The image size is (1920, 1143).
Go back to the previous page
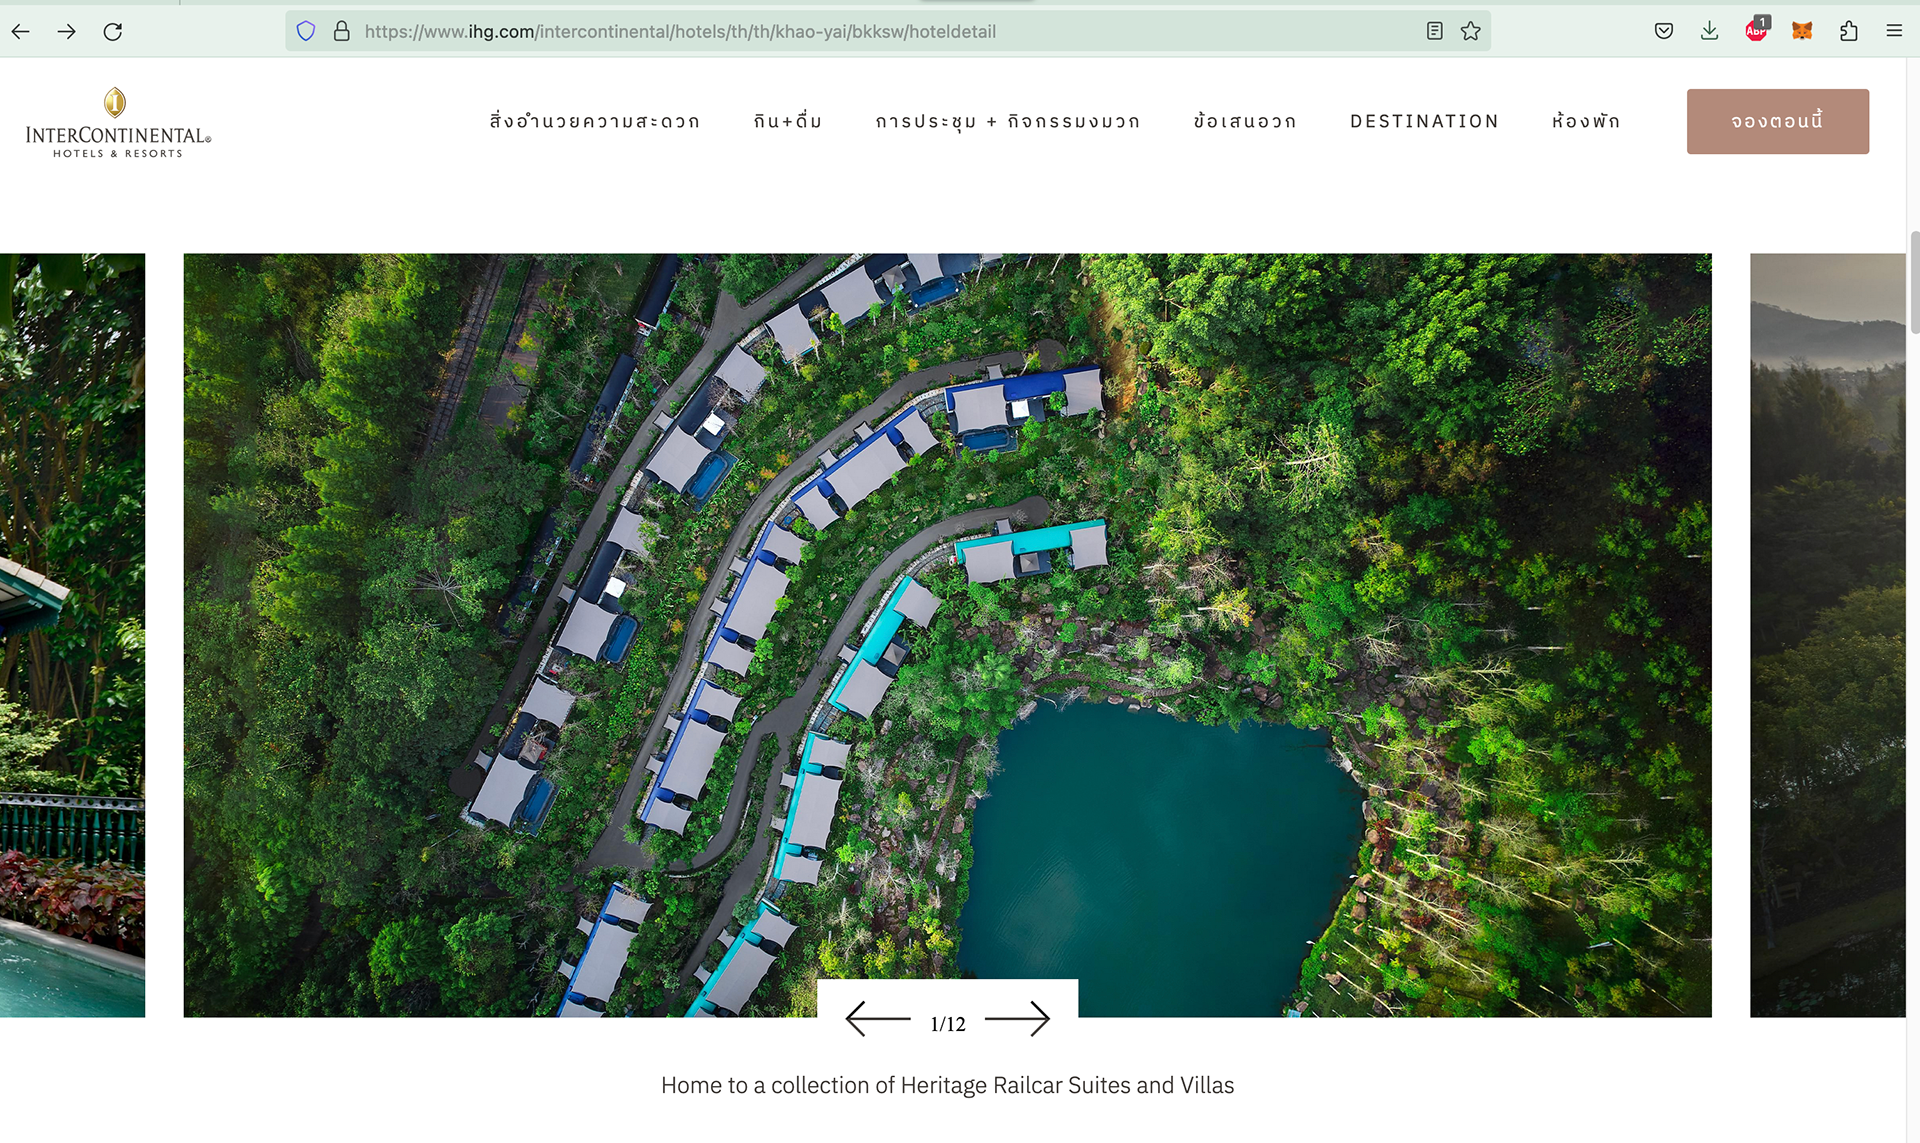[x=21, y=32]
